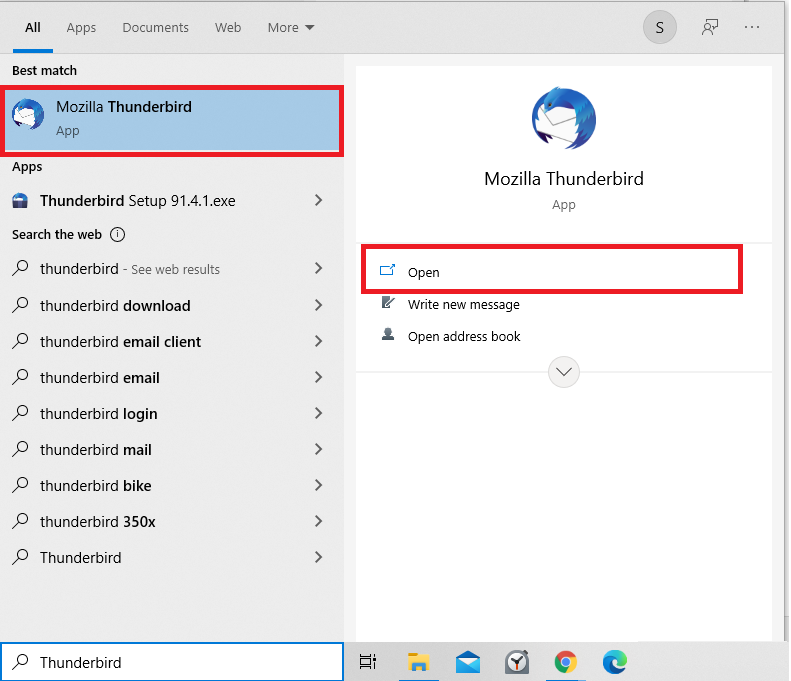Expand more actions with circular chevron
This screenshot has width=791, height=681.
pyautogui.click(x=563, y=372)
